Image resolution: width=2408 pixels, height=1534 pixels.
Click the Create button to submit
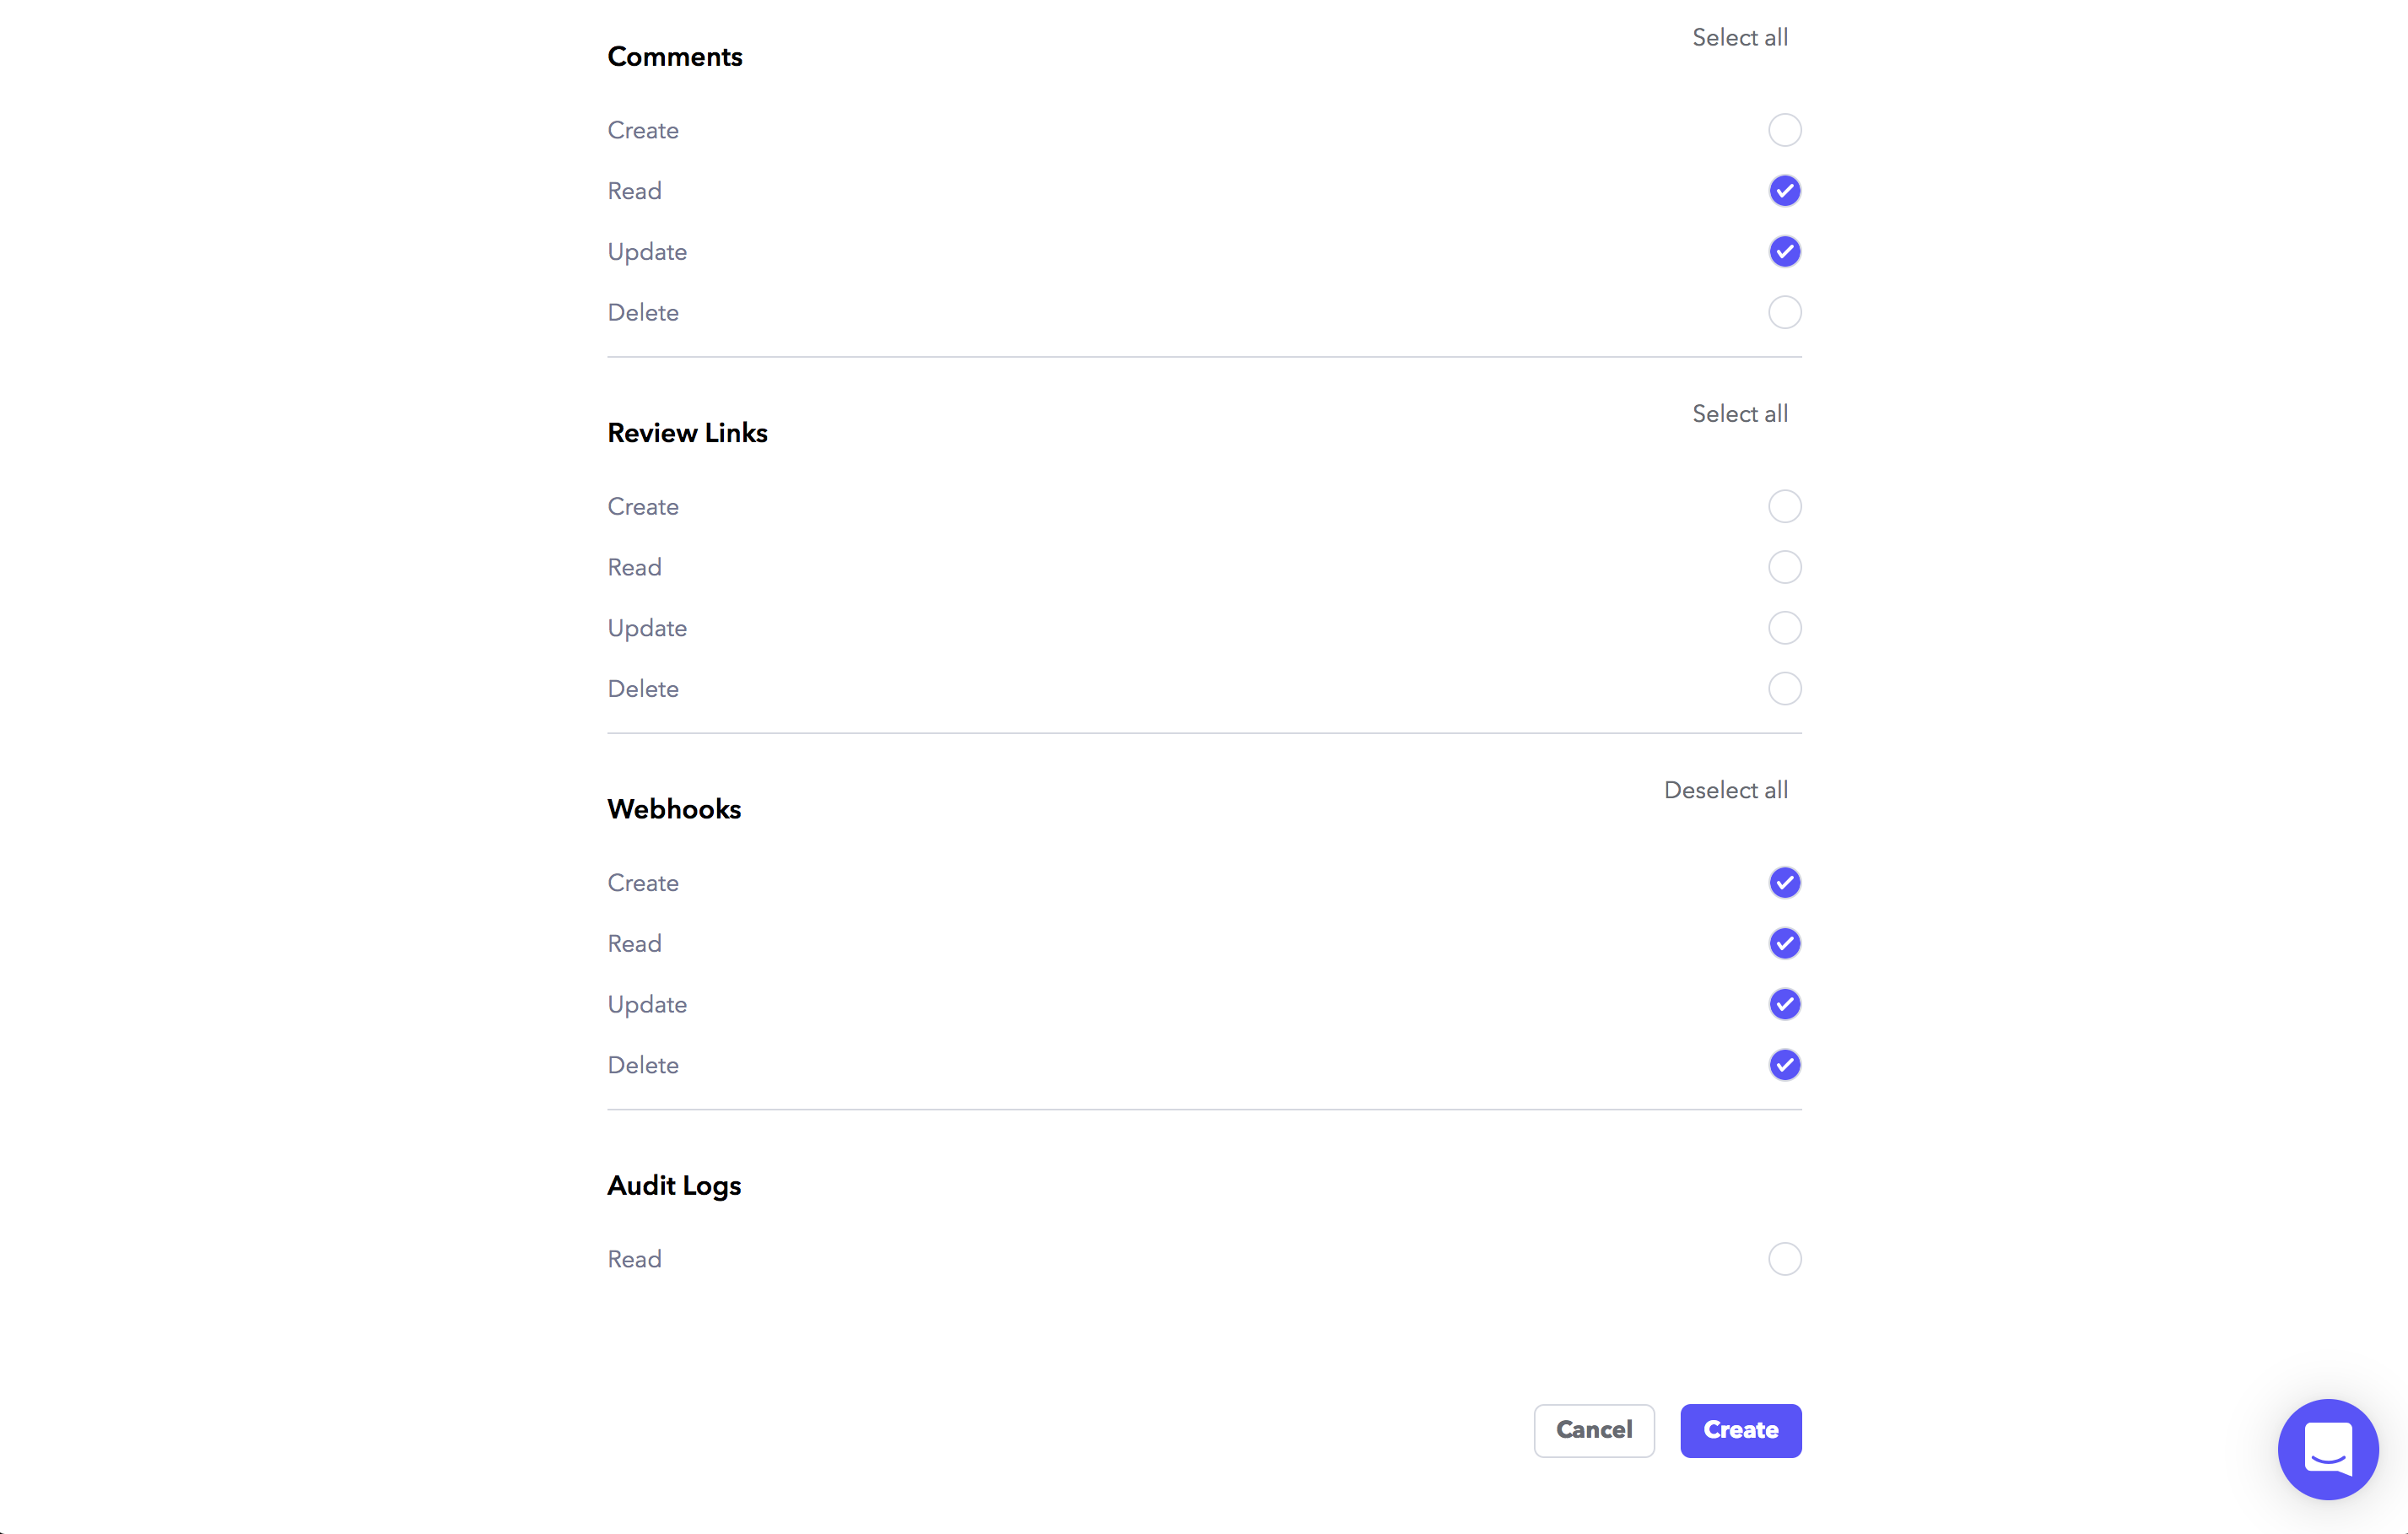[x=1740, y=1430]
